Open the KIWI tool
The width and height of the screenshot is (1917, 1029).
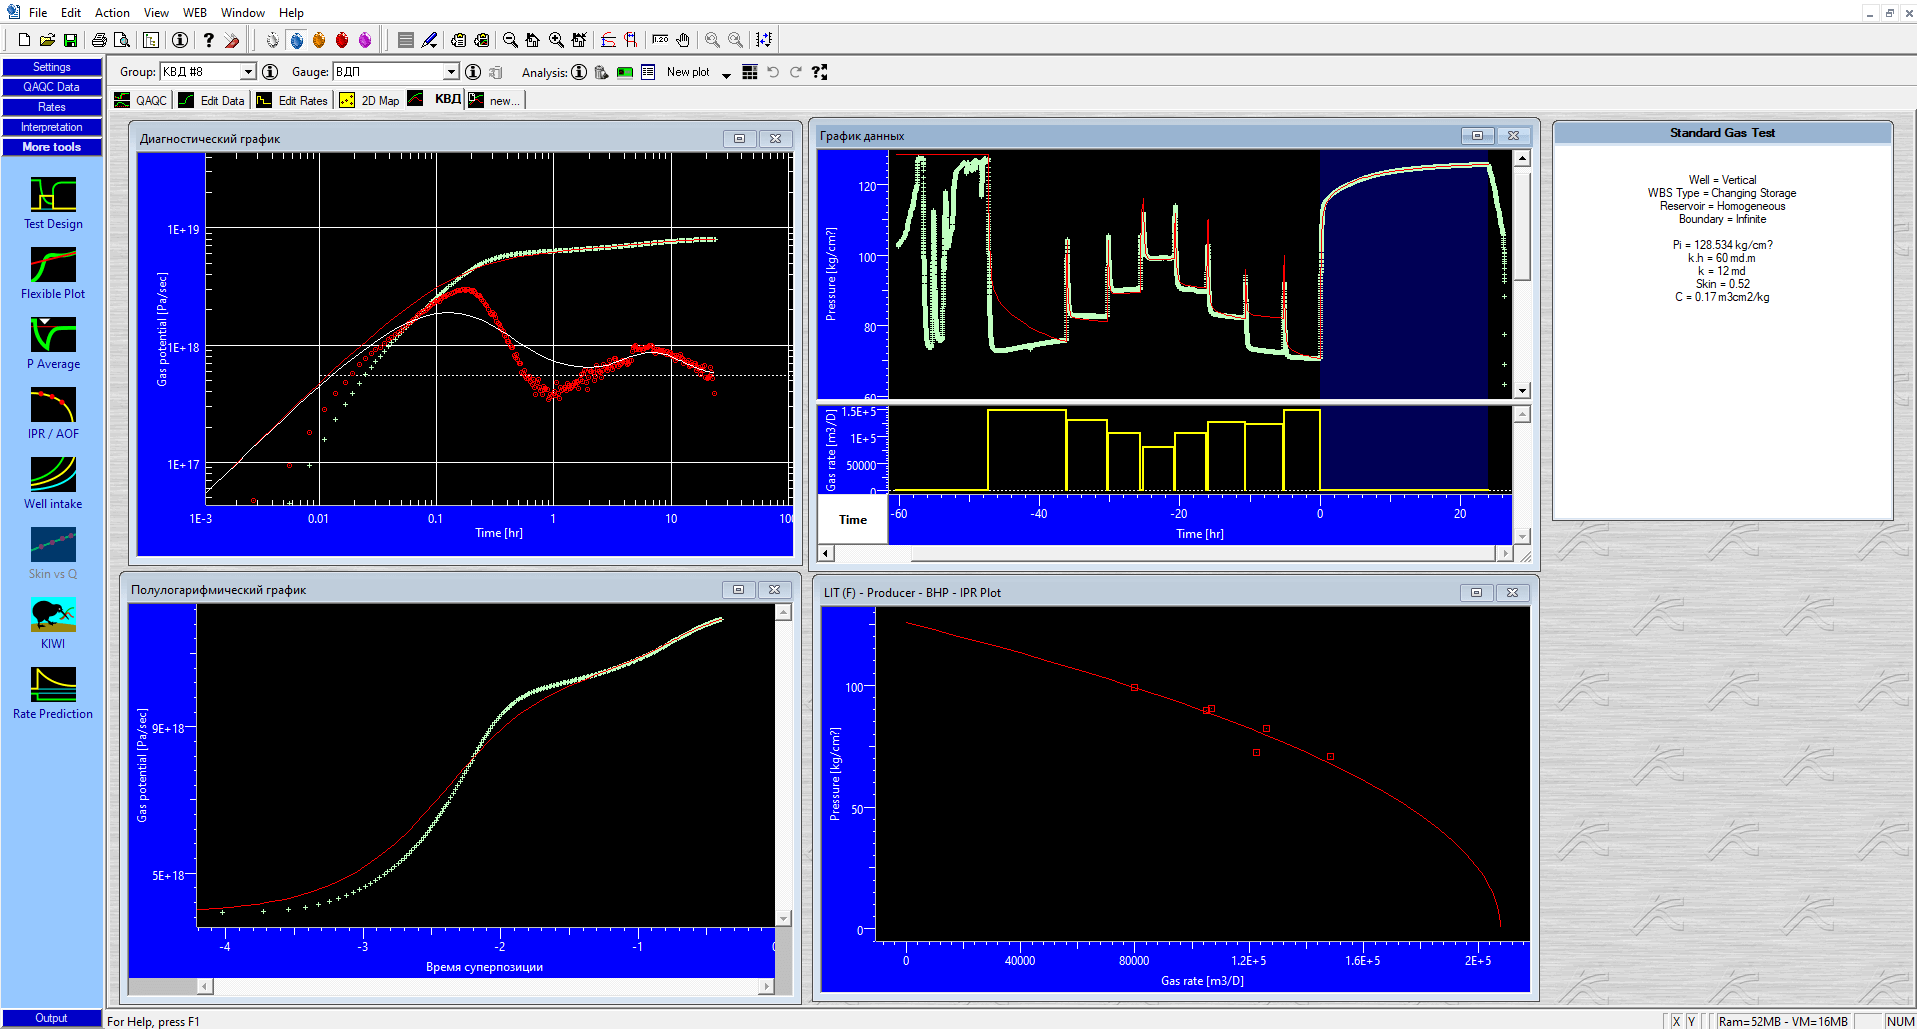pos(53,623)
